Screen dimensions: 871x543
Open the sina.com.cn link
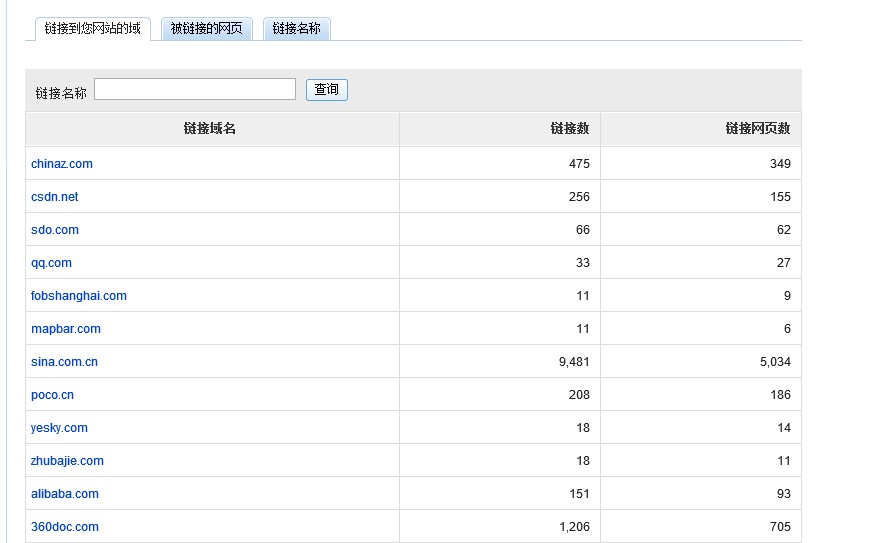coord(64,362)
